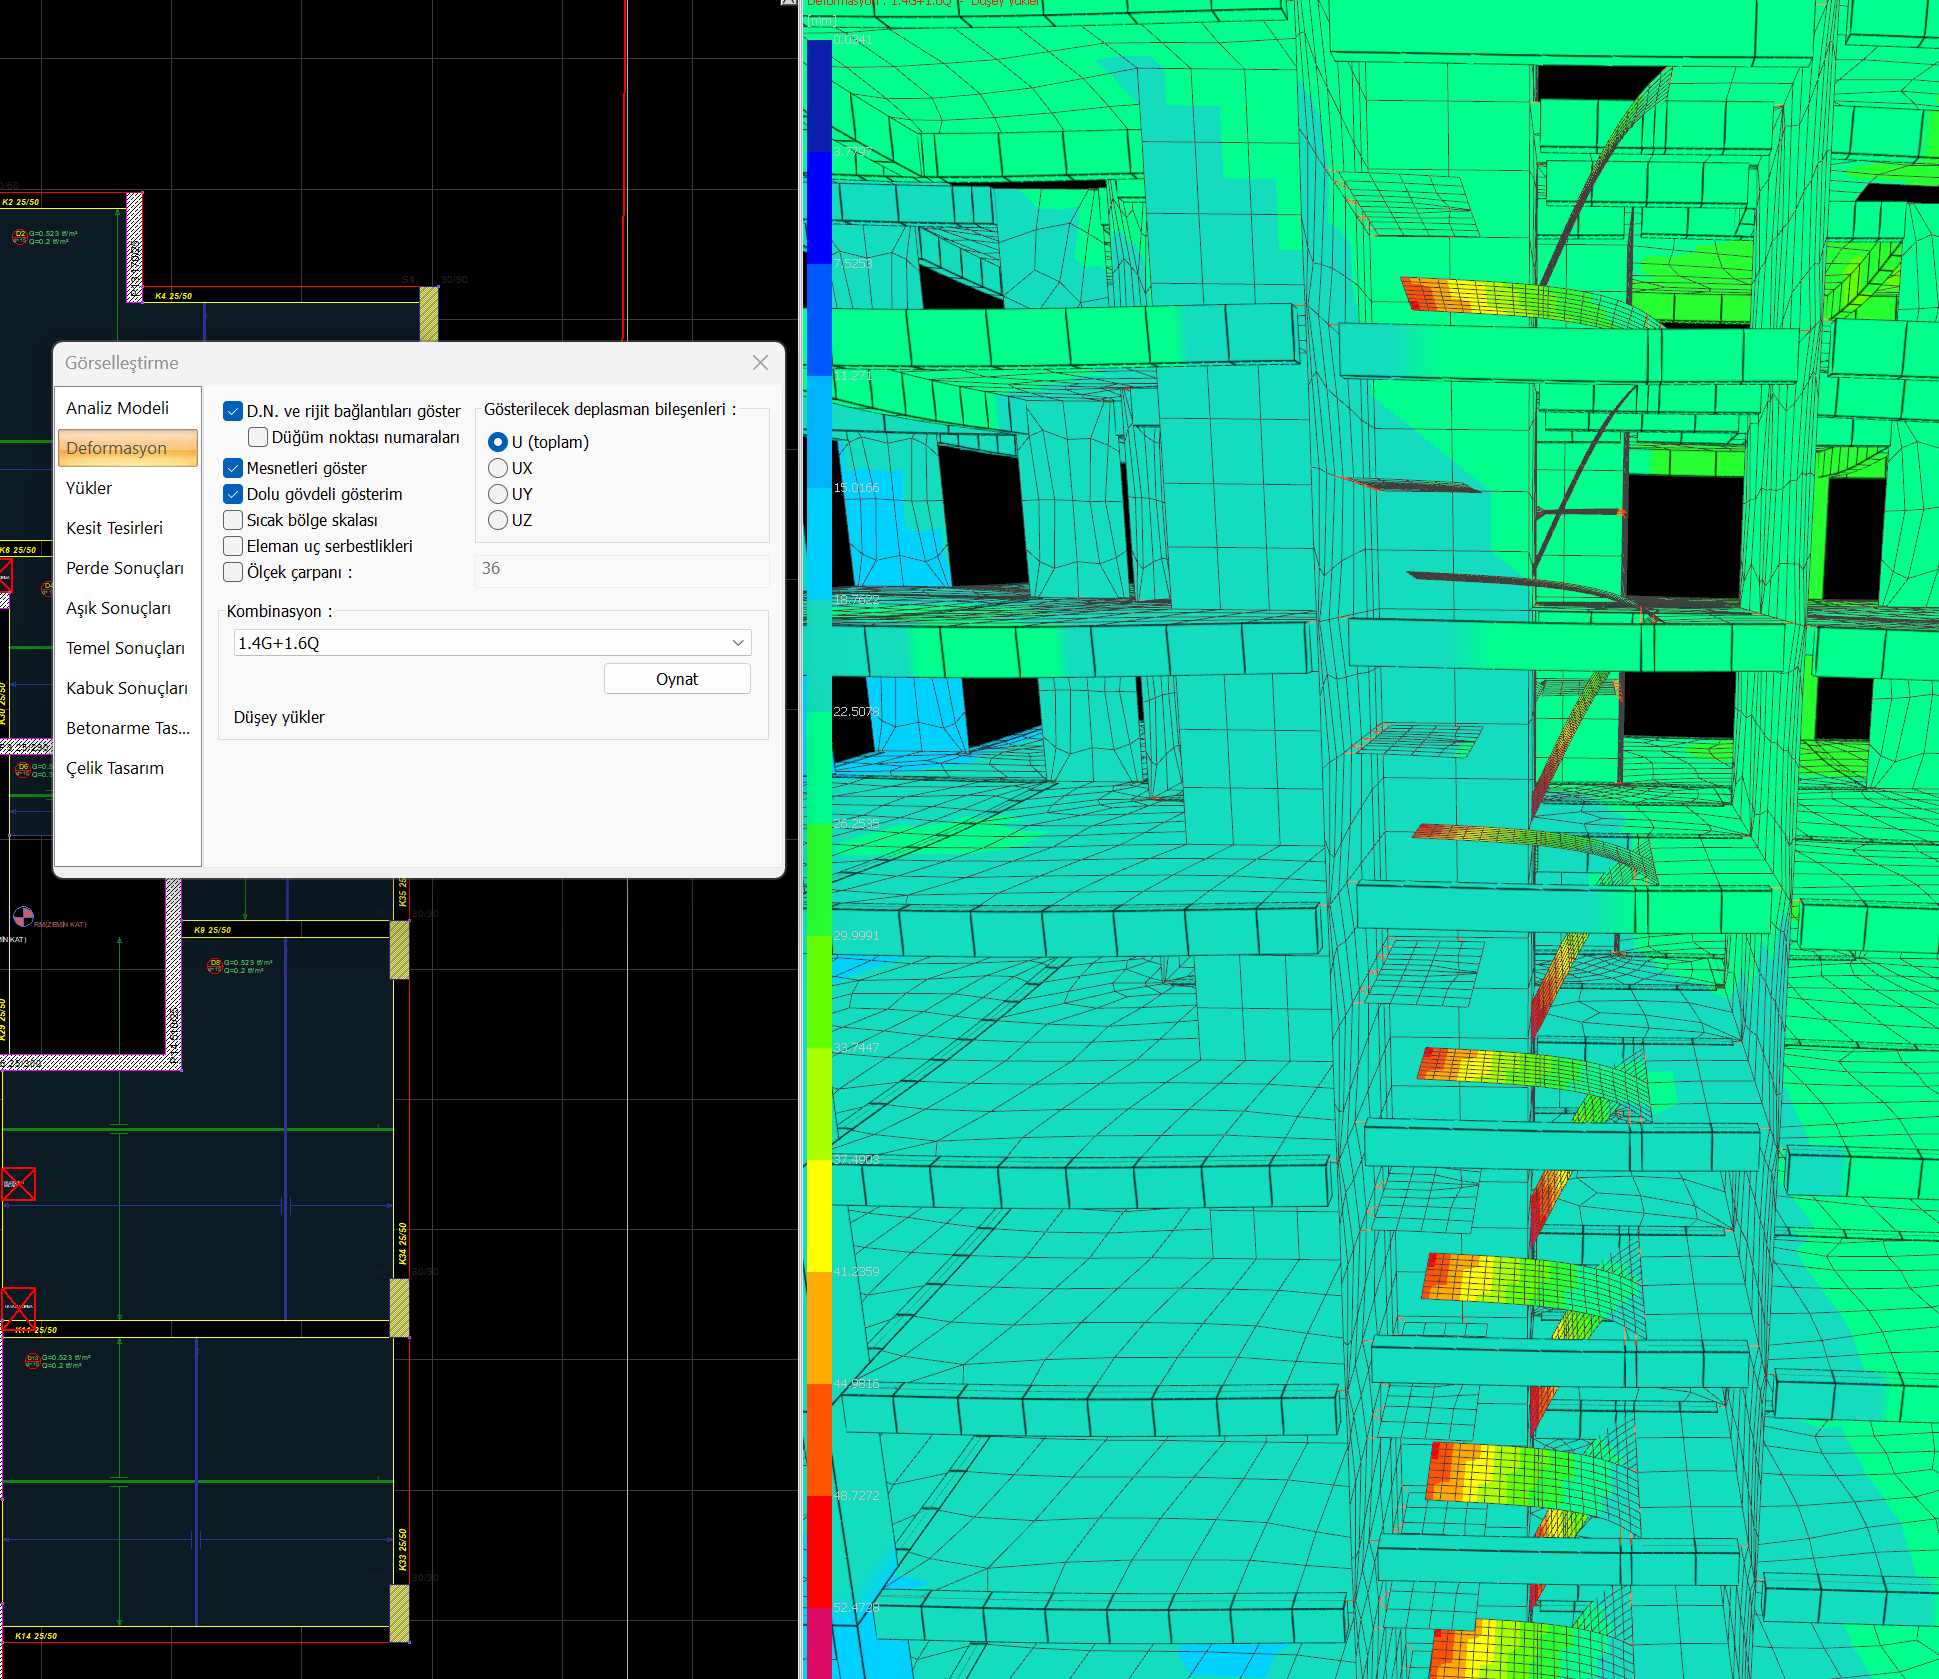The image size is (1939, 1679).
Task: Show Kabuk Sonuçları results
Action: pyautogui.click(x=127, y=688)
